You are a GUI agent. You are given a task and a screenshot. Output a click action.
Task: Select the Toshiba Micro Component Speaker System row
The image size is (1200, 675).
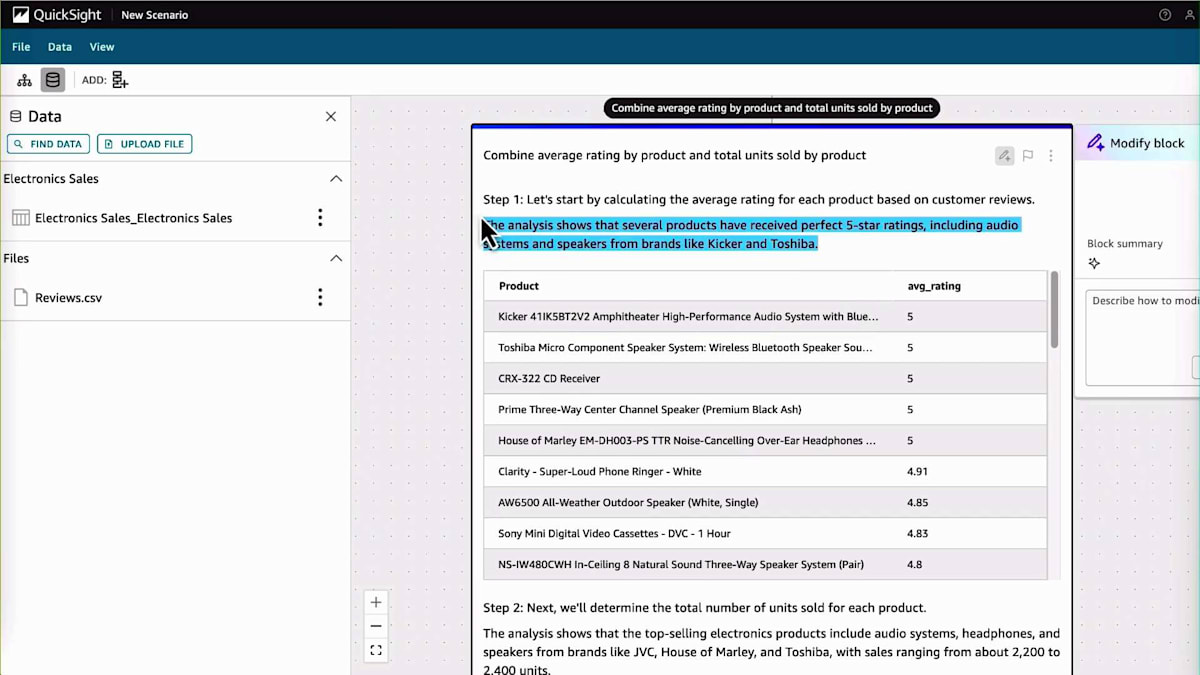[x=765, y=348]
